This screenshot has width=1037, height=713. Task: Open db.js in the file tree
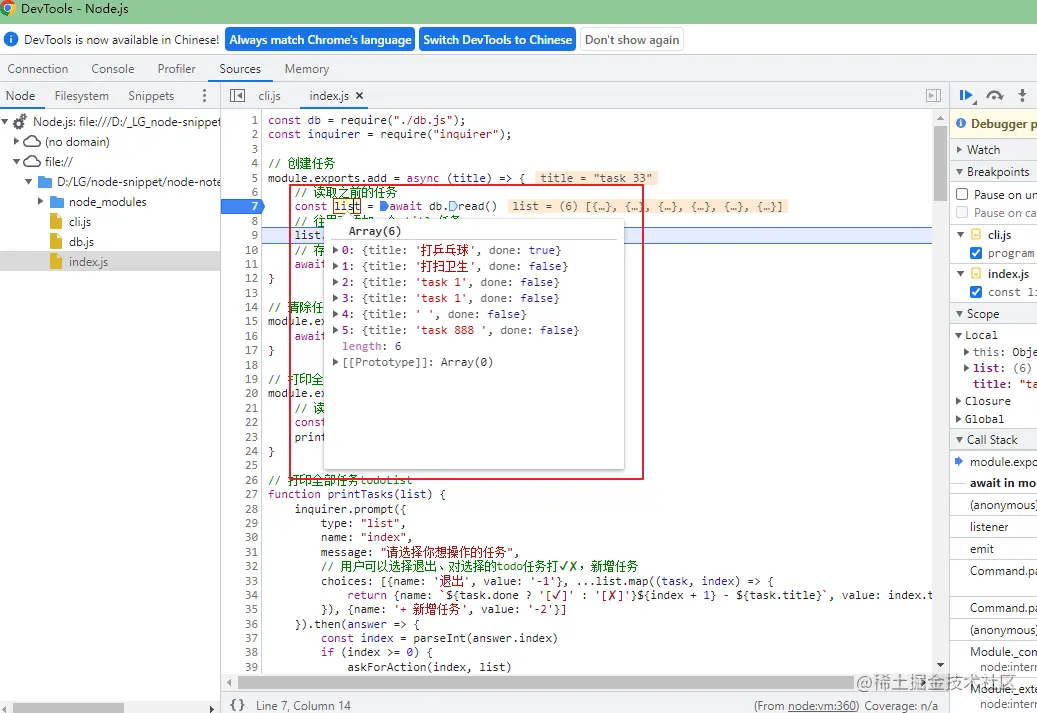pos(81,242)
